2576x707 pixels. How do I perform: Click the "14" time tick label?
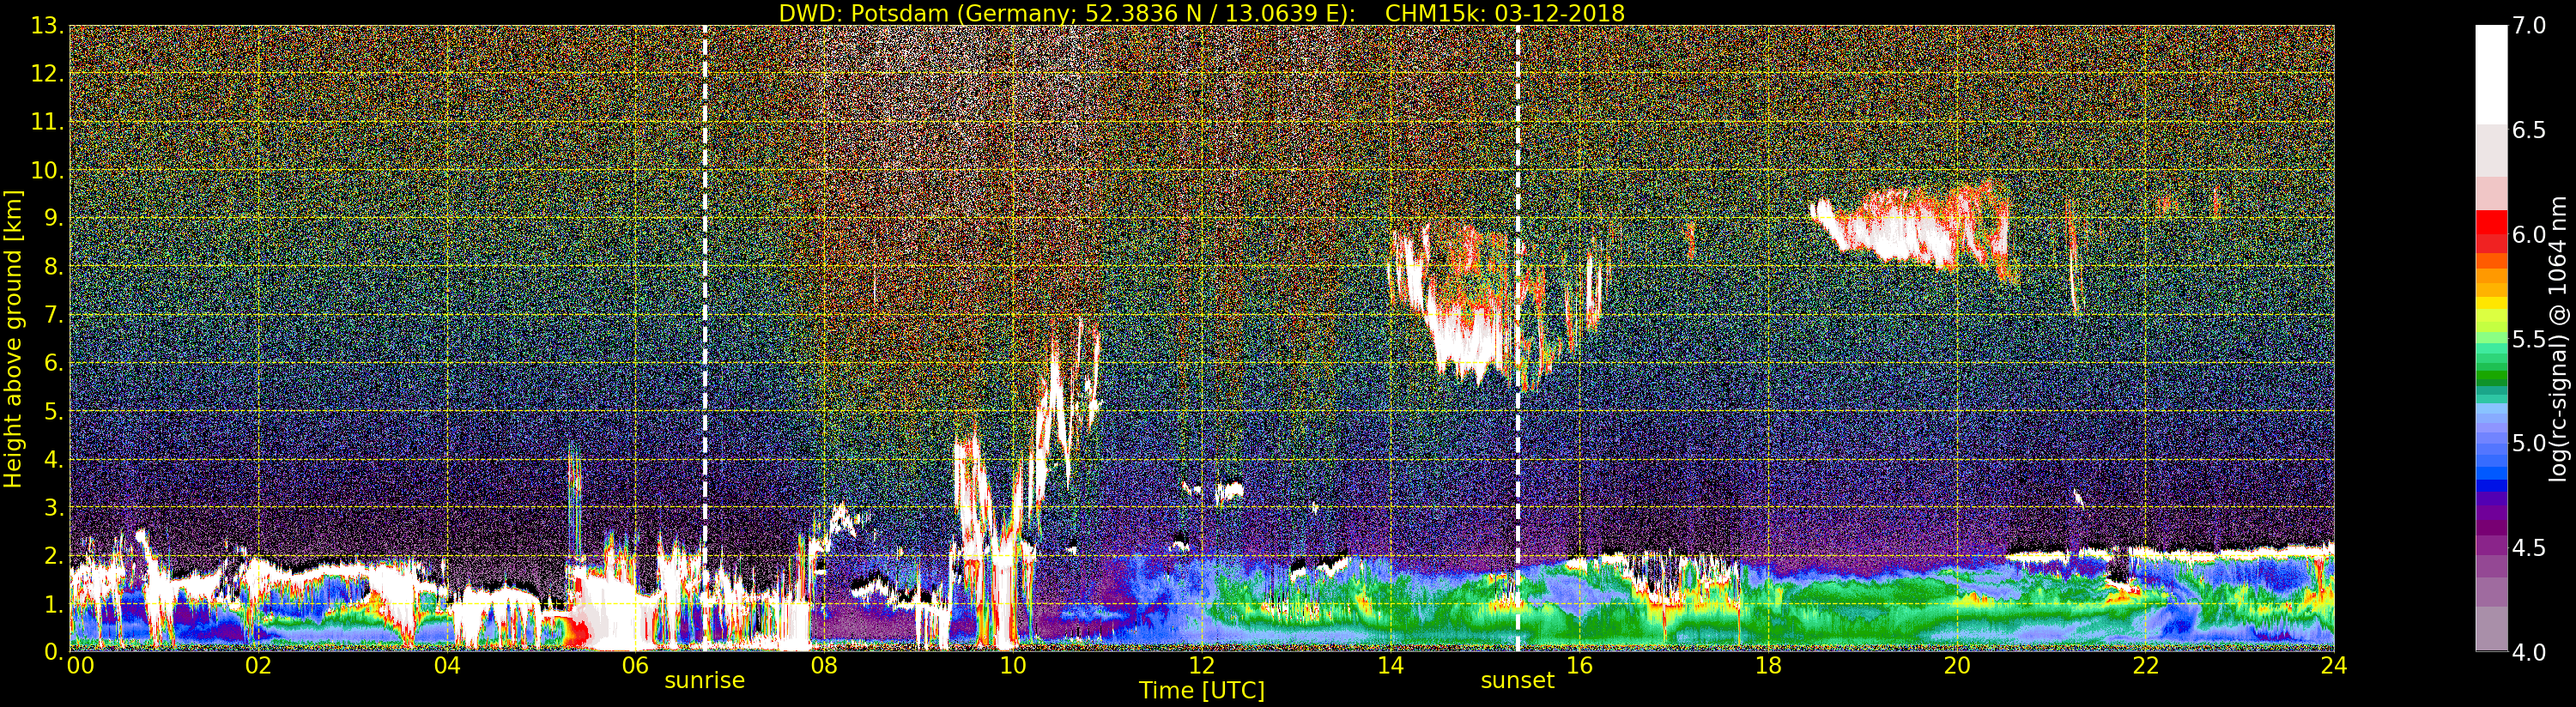1391,666
